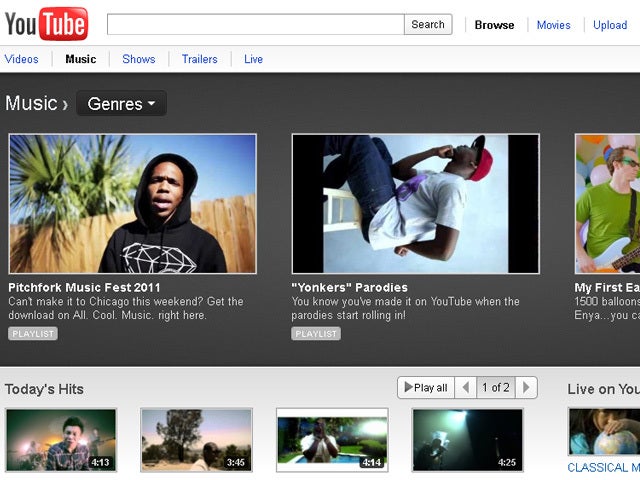Click the CLASSICAL M... link
This screenshot has width=640, height=480.
point(603,467)
